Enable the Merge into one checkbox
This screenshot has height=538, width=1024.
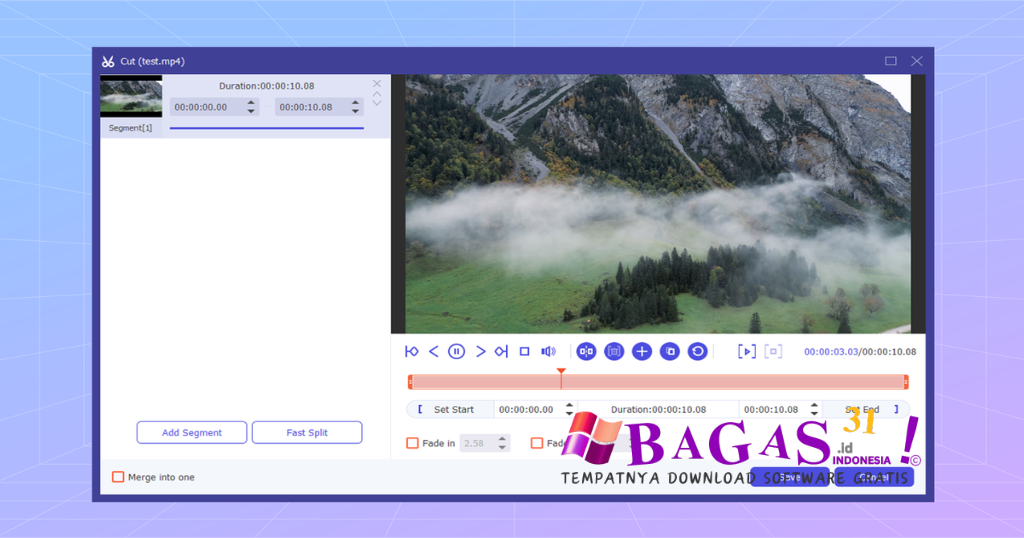pos(118,477)
